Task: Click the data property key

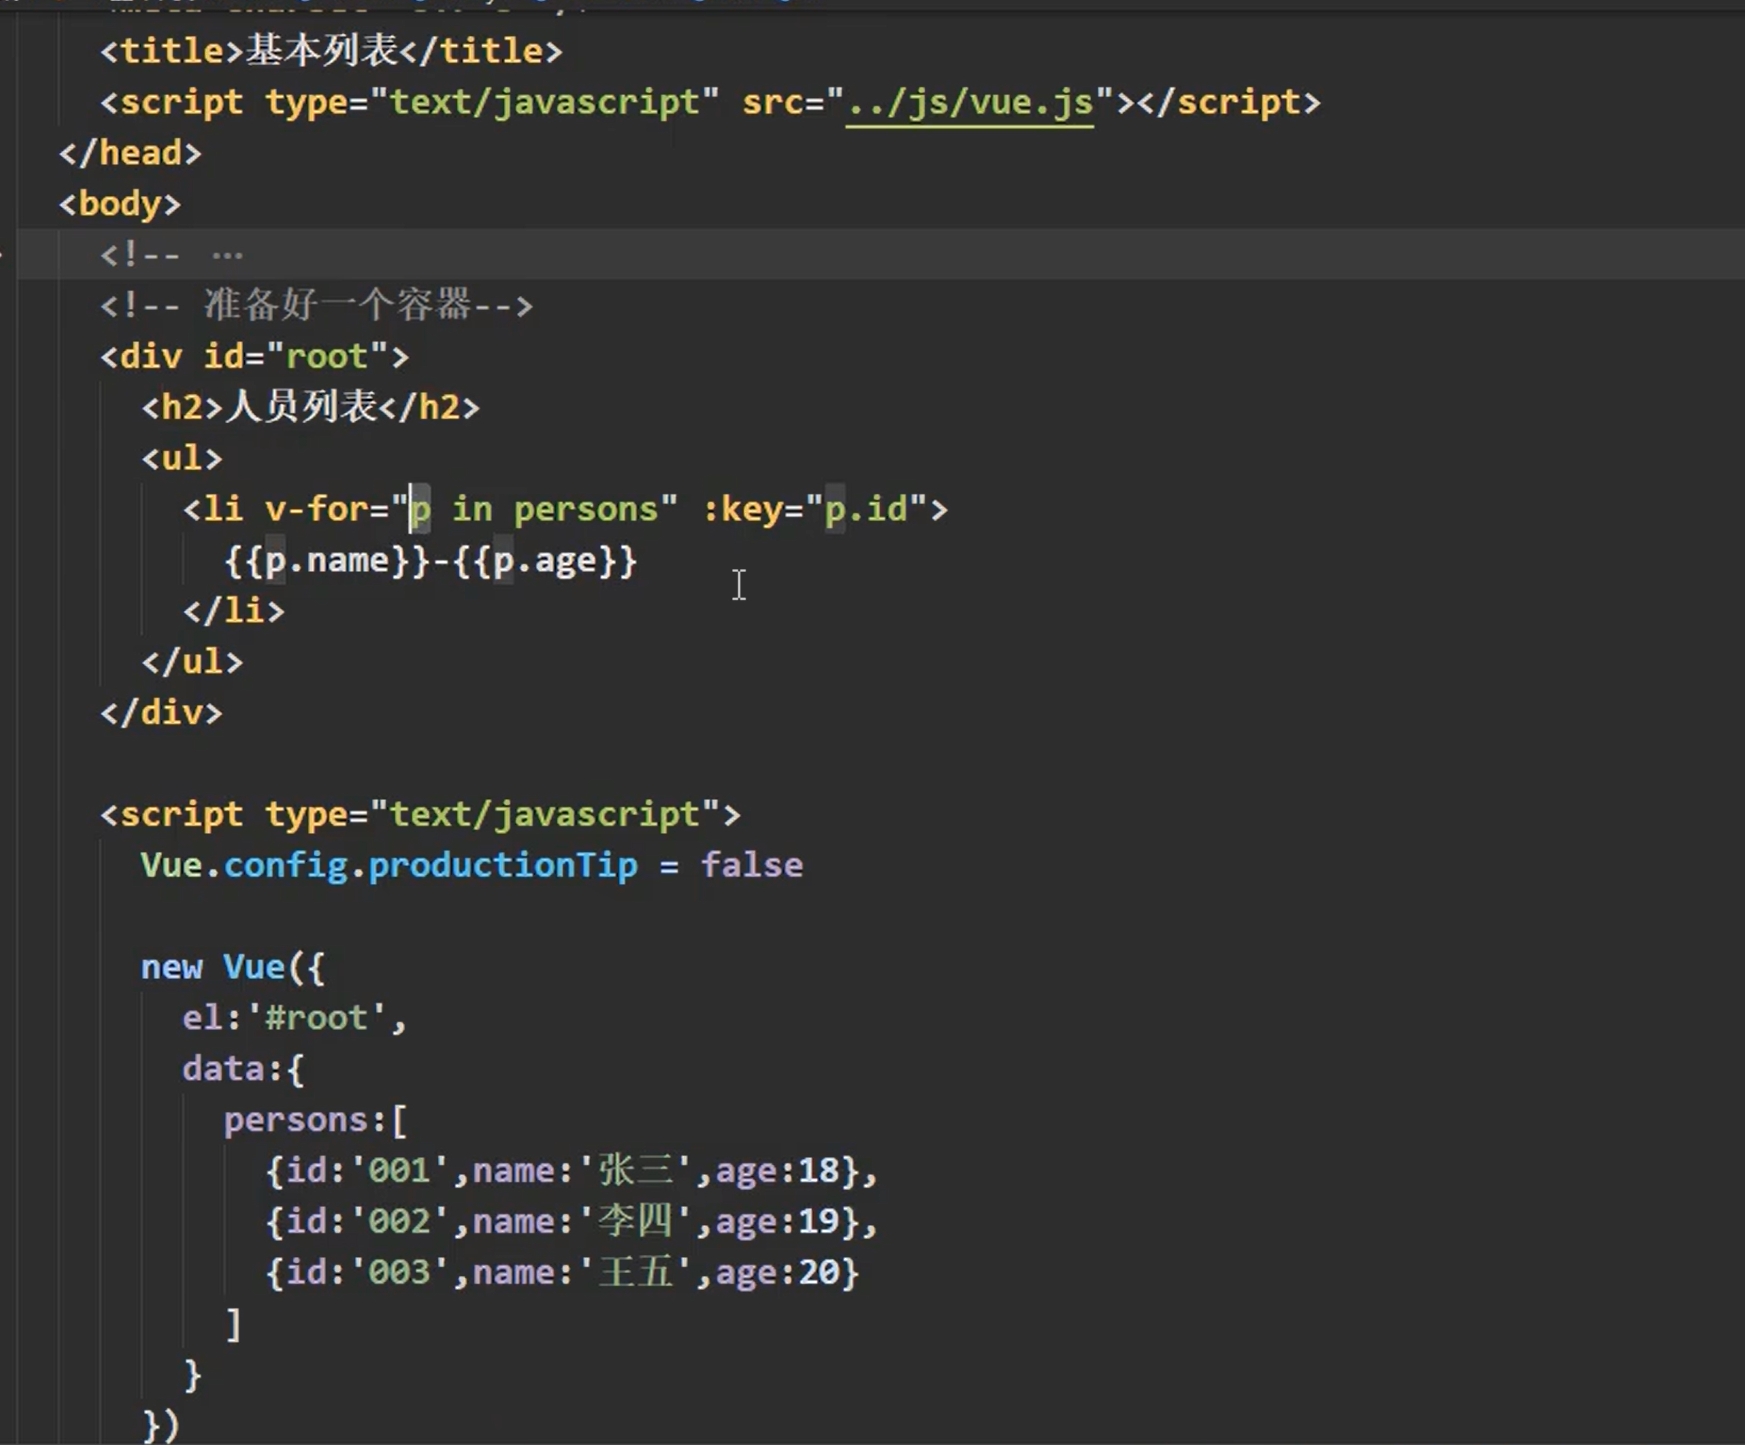Action: click(223, 1069)
